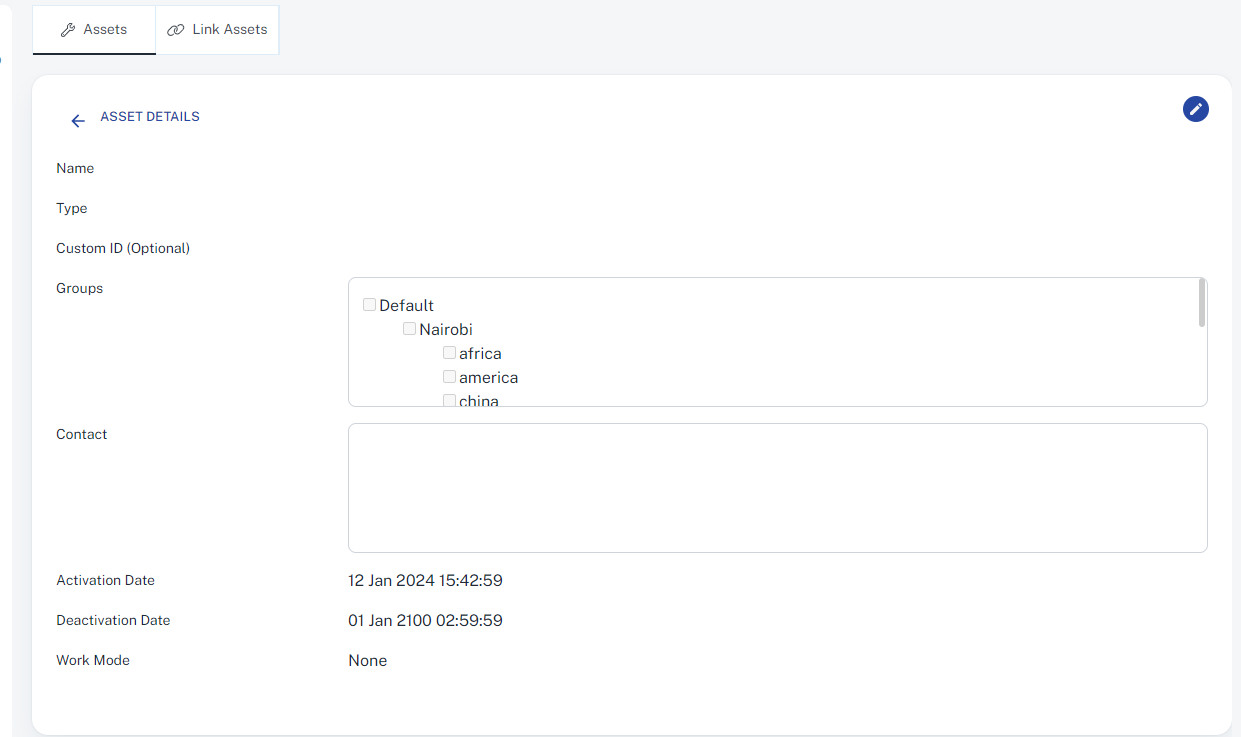Screen dimensions: 1241x737
Task: Toggle the Nairobi group checkbox
Action: pos(409,329)
